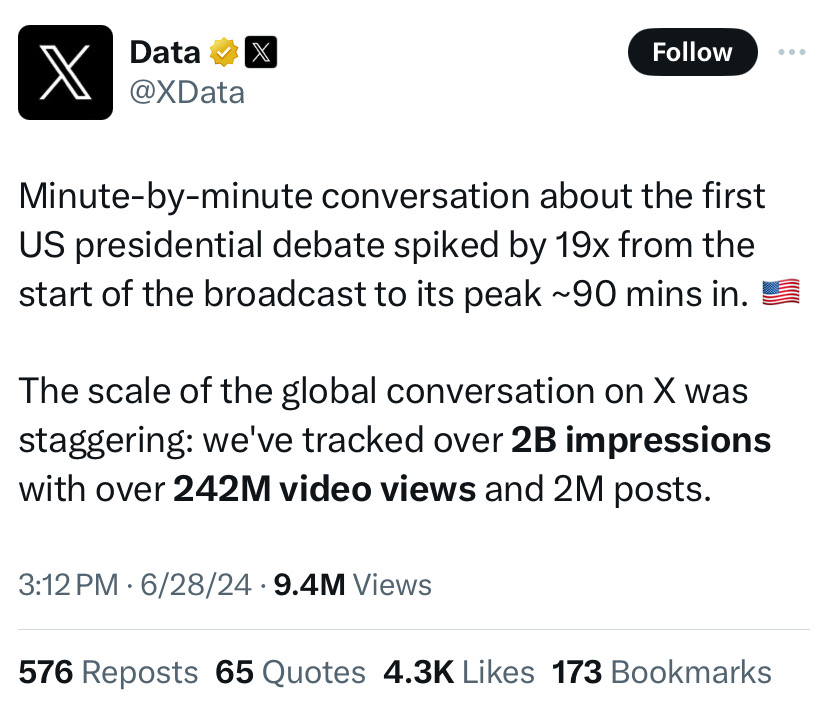Click the bold 2B impressions text
Image resolution: width=828 pixels, height=708 pixels.
[641, 440]
